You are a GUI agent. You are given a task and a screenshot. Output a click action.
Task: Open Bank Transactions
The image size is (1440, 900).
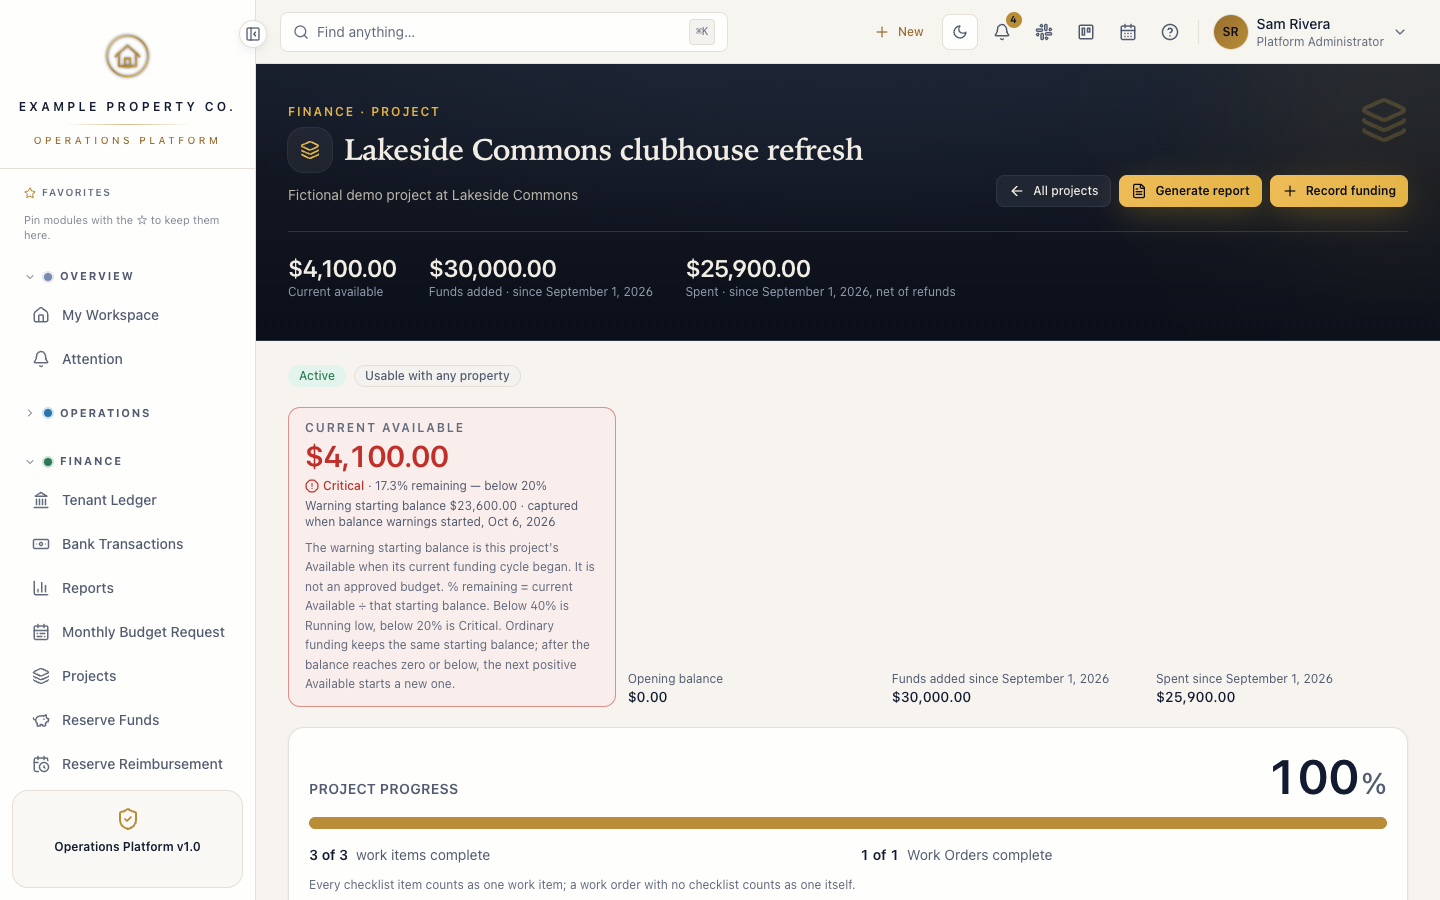pos(127,544)
